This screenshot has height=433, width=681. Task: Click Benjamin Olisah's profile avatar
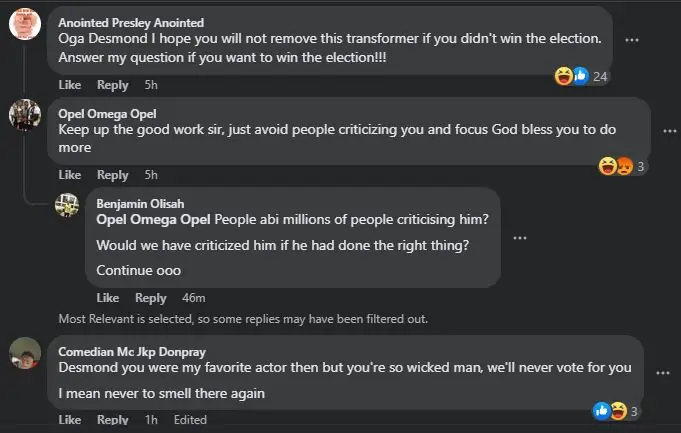pyautogui.click(x=67, y=204)
